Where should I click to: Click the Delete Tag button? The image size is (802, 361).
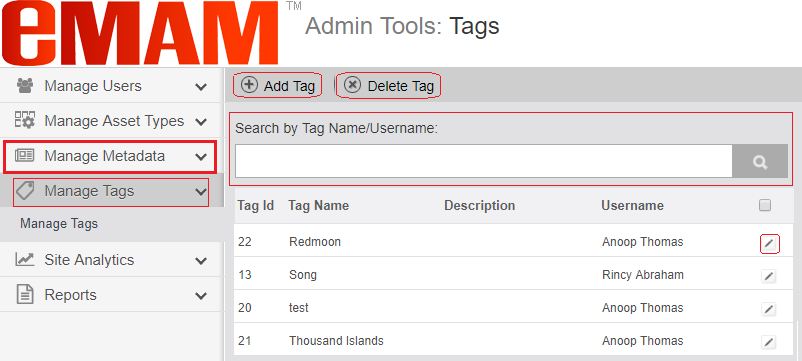click(388, 85)
